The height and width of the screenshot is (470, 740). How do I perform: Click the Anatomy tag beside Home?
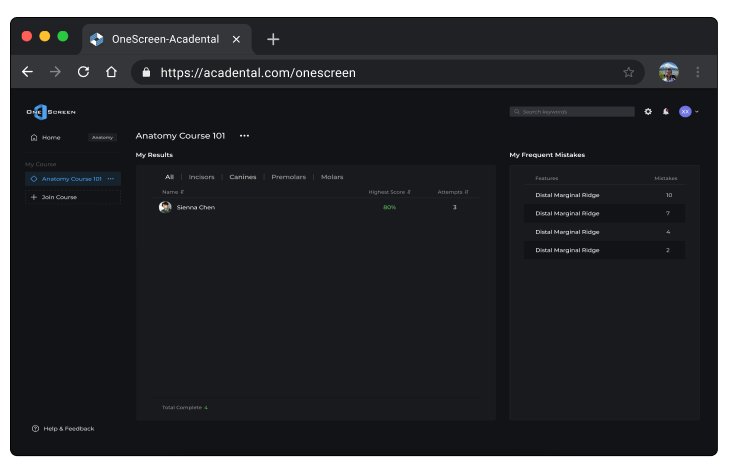pos(102,138)
